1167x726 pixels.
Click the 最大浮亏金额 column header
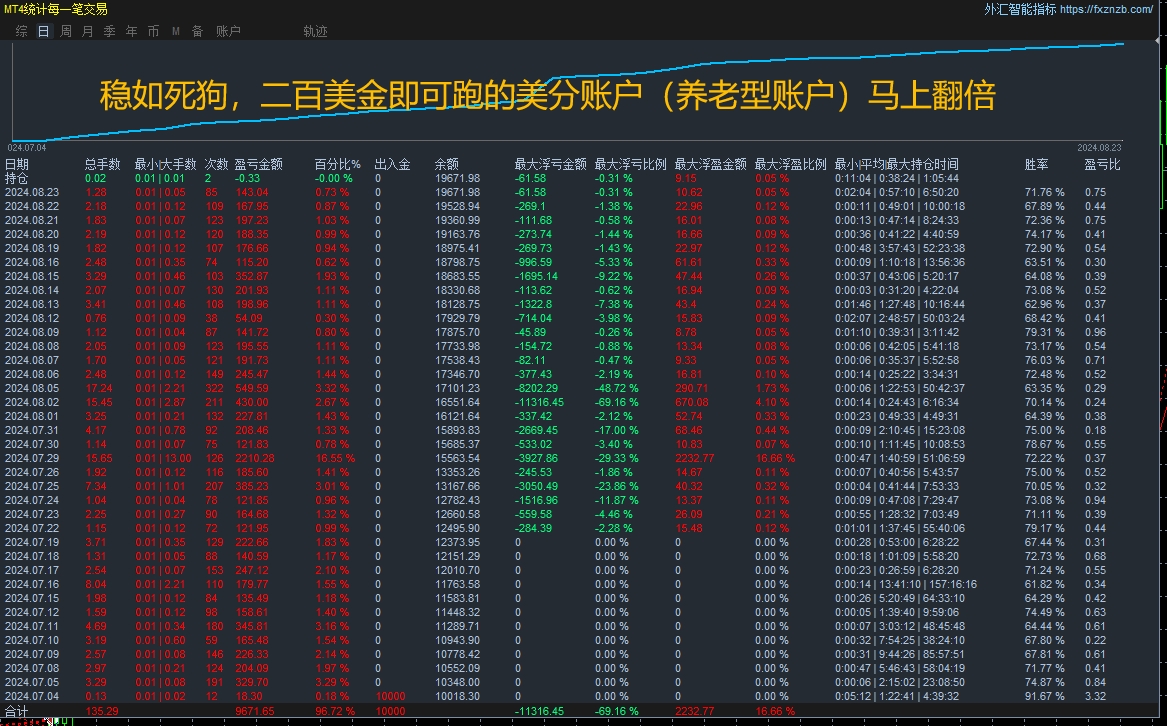(x=551, y=165)
